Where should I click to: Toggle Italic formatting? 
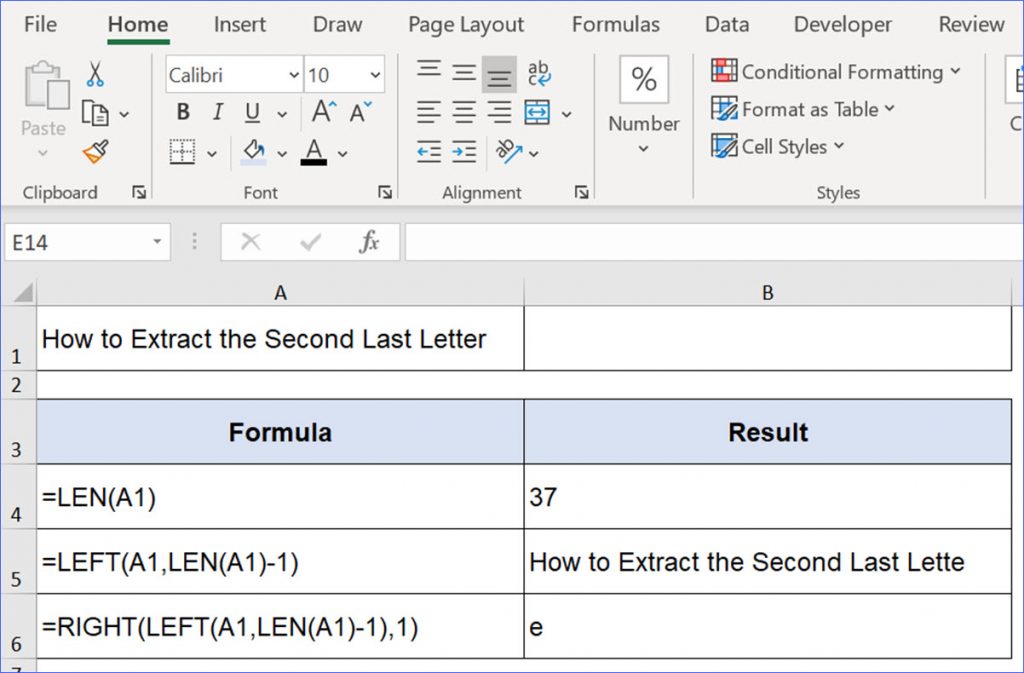pyautogui.click(x=217, y=112)
